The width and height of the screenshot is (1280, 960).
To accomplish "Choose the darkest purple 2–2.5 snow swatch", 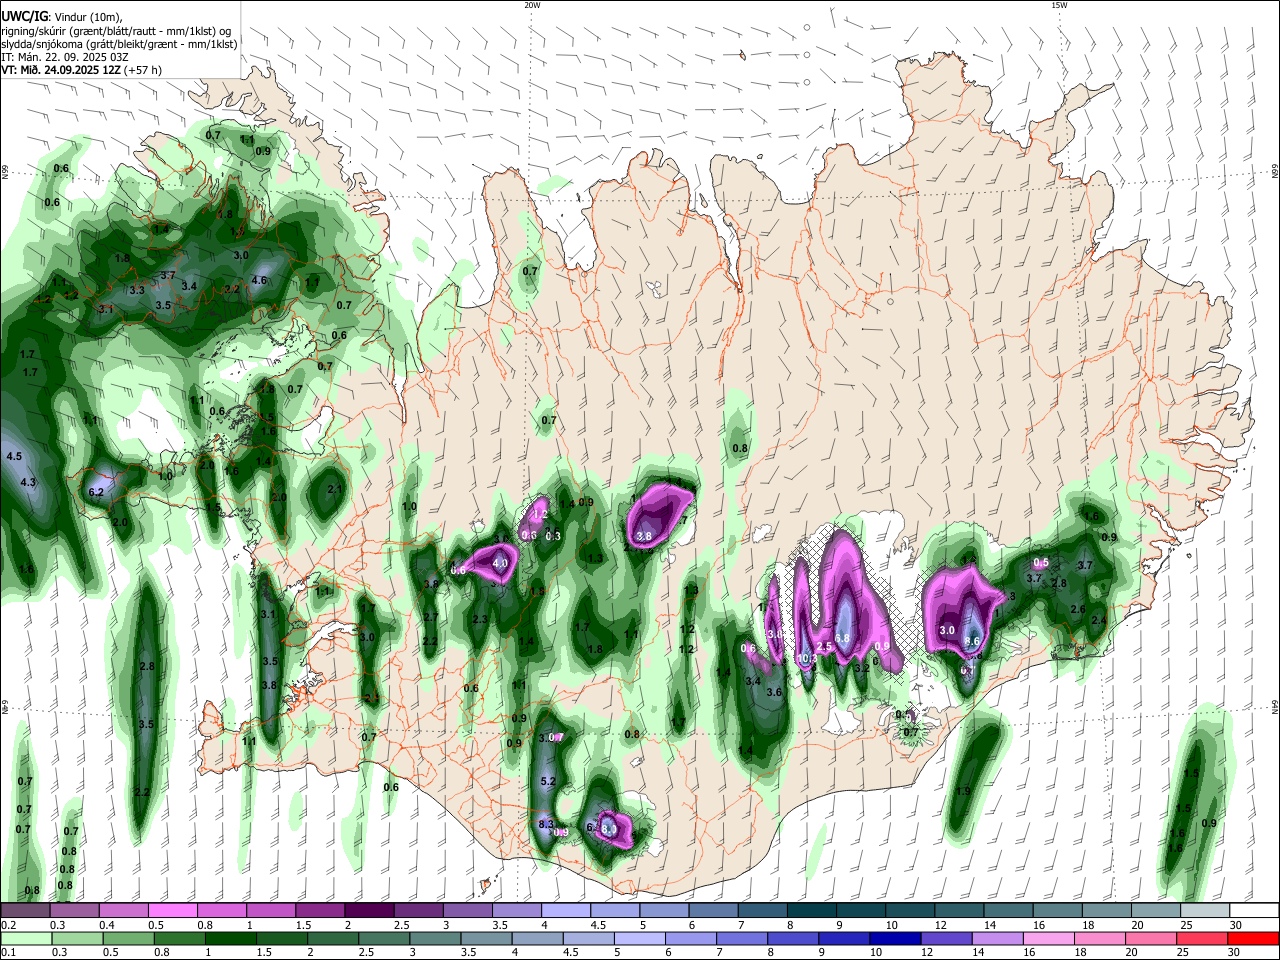I will (369, 911).
